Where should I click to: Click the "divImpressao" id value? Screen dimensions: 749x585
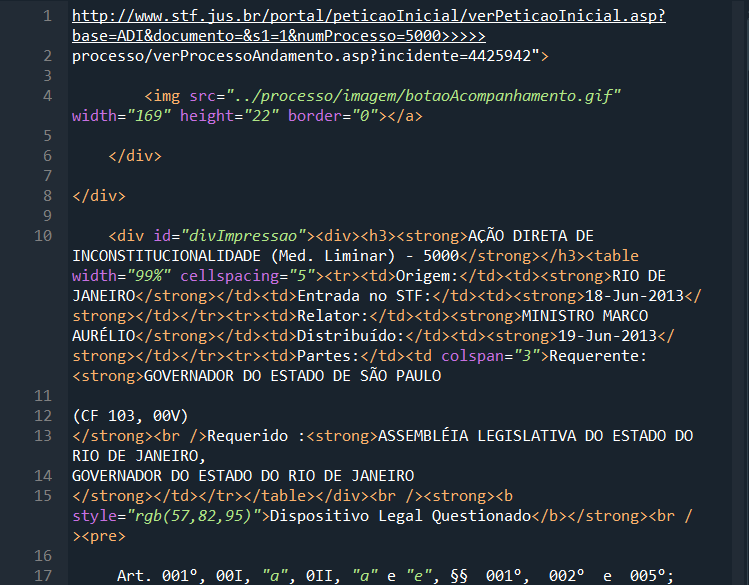[244, 236]
